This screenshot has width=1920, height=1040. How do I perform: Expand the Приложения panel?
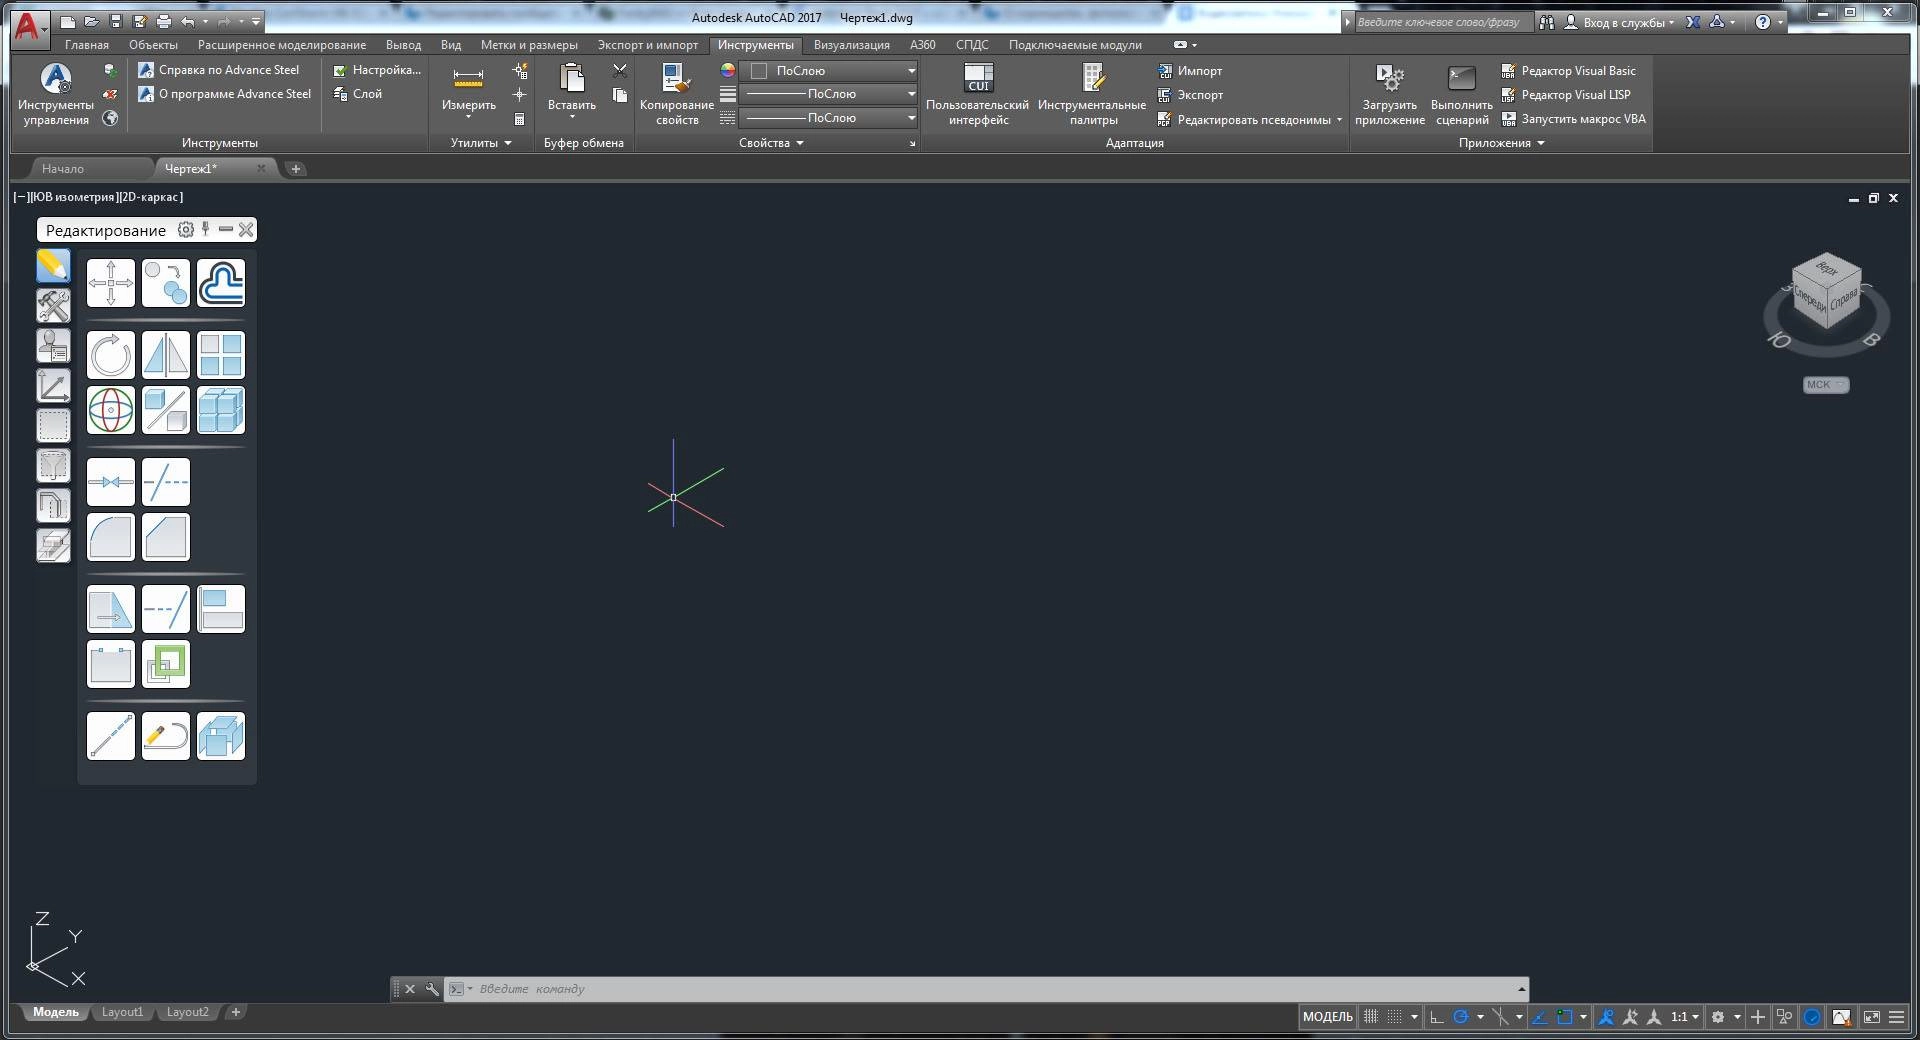pyautogui.click(x=1501, y=143)
